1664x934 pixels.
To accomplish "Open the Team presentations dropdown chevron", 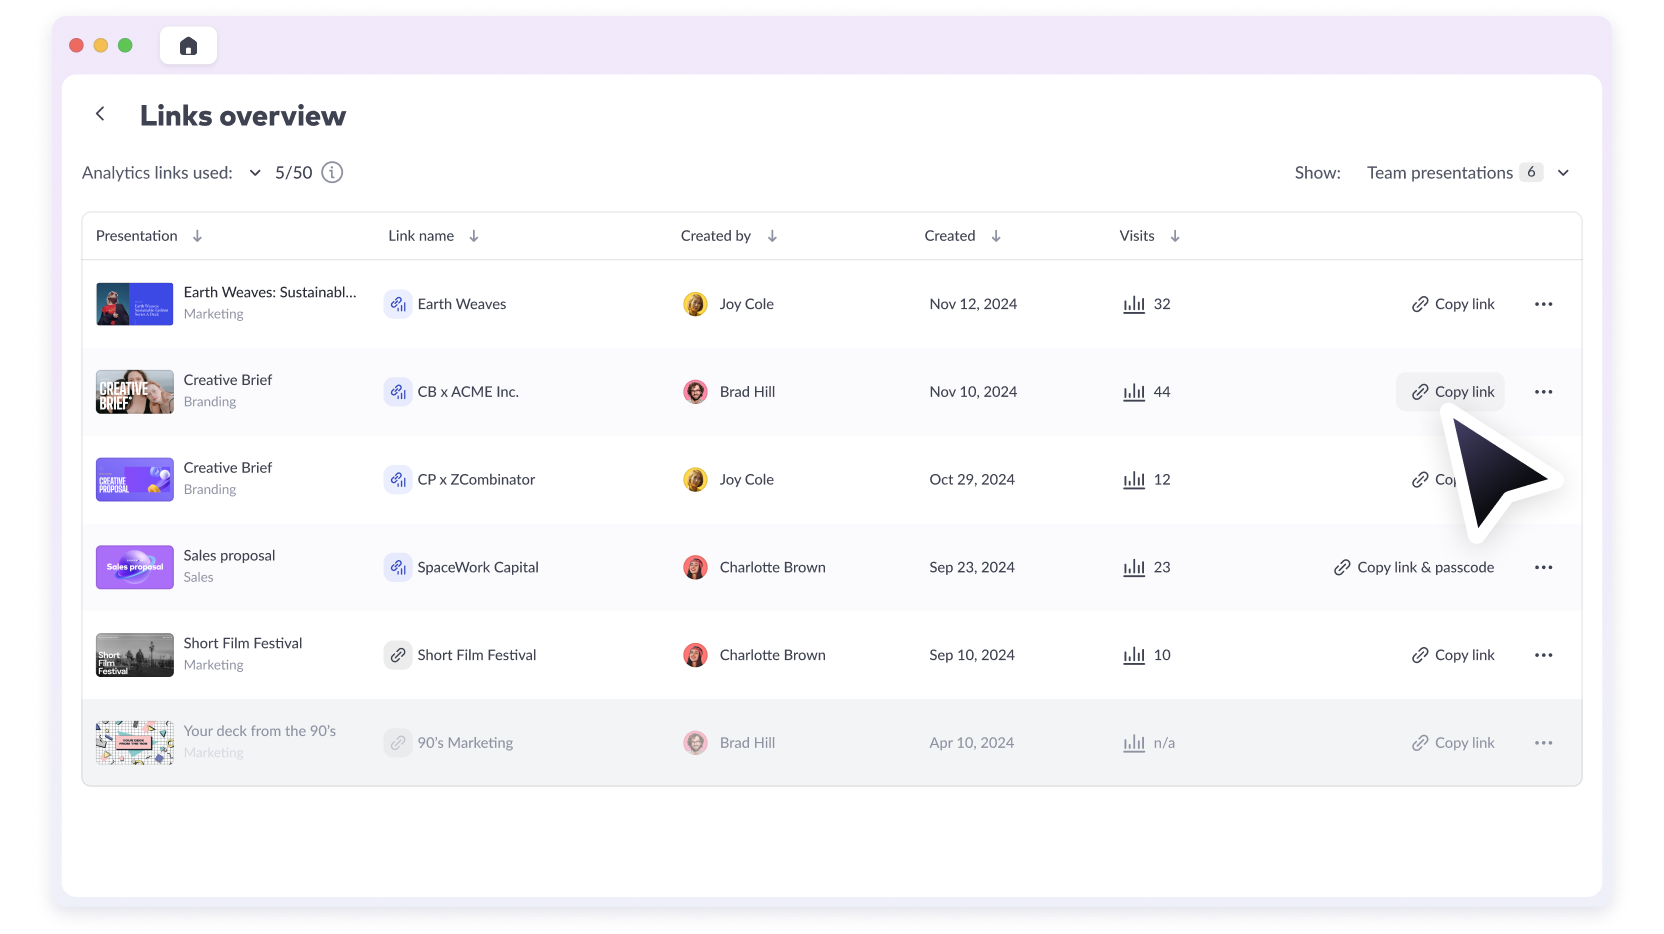I will pyautogui.click(x=1563, y=173).
